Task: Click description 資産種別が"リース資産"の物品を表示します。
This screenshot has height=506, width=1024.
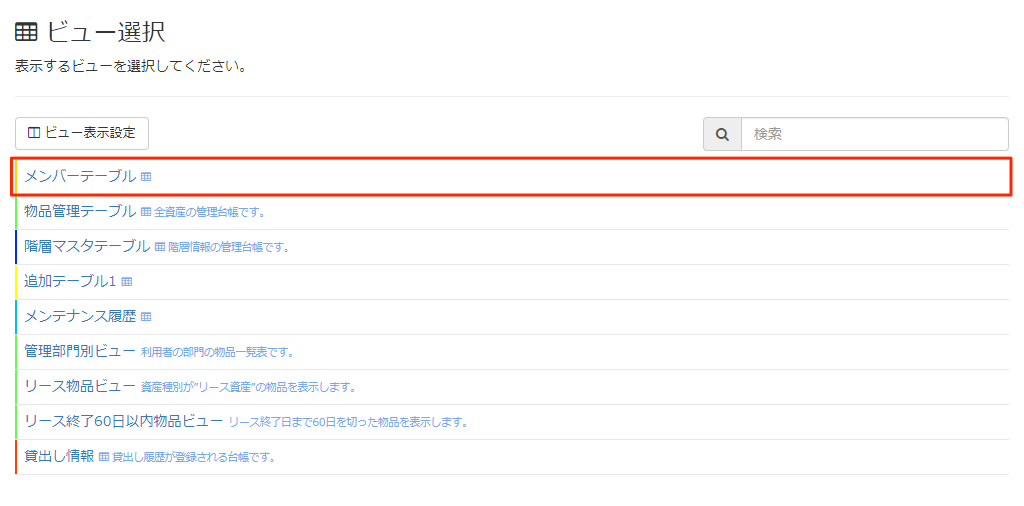Action: (248, 388)
